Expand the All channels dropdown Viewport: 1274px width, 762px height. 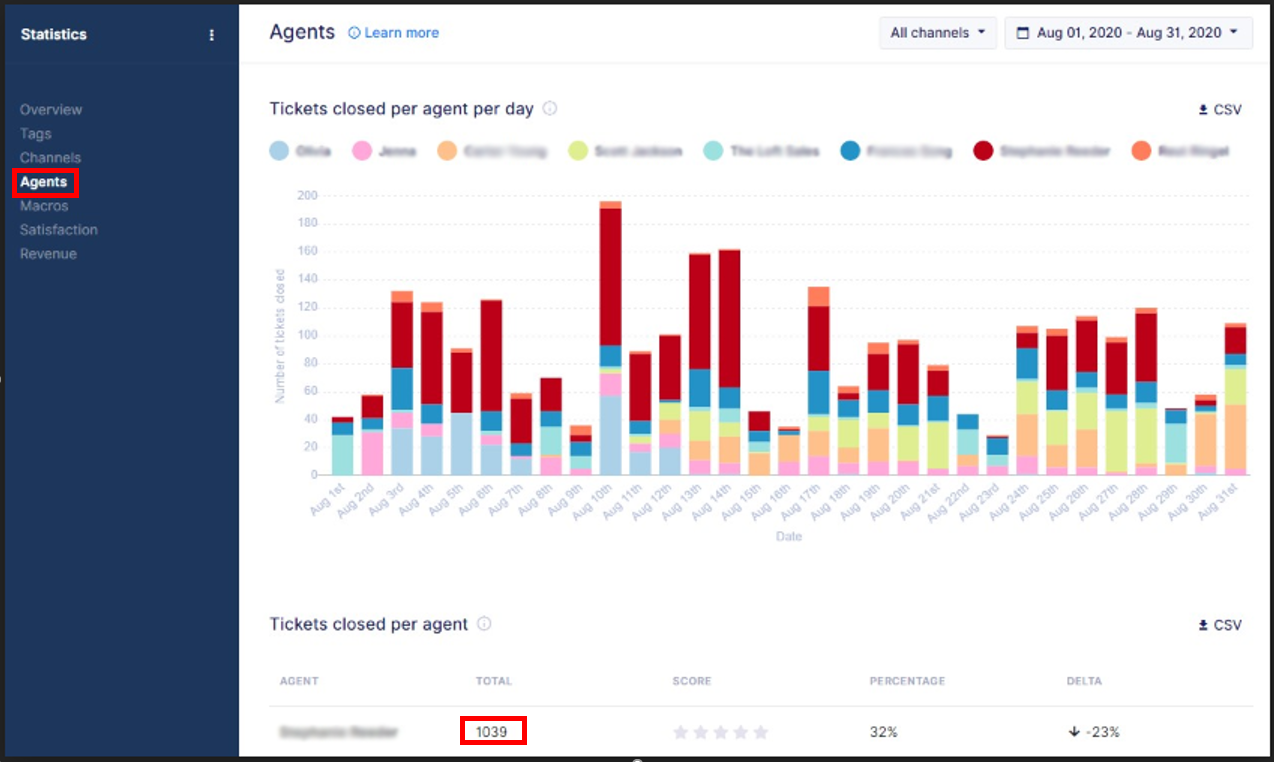938,33
